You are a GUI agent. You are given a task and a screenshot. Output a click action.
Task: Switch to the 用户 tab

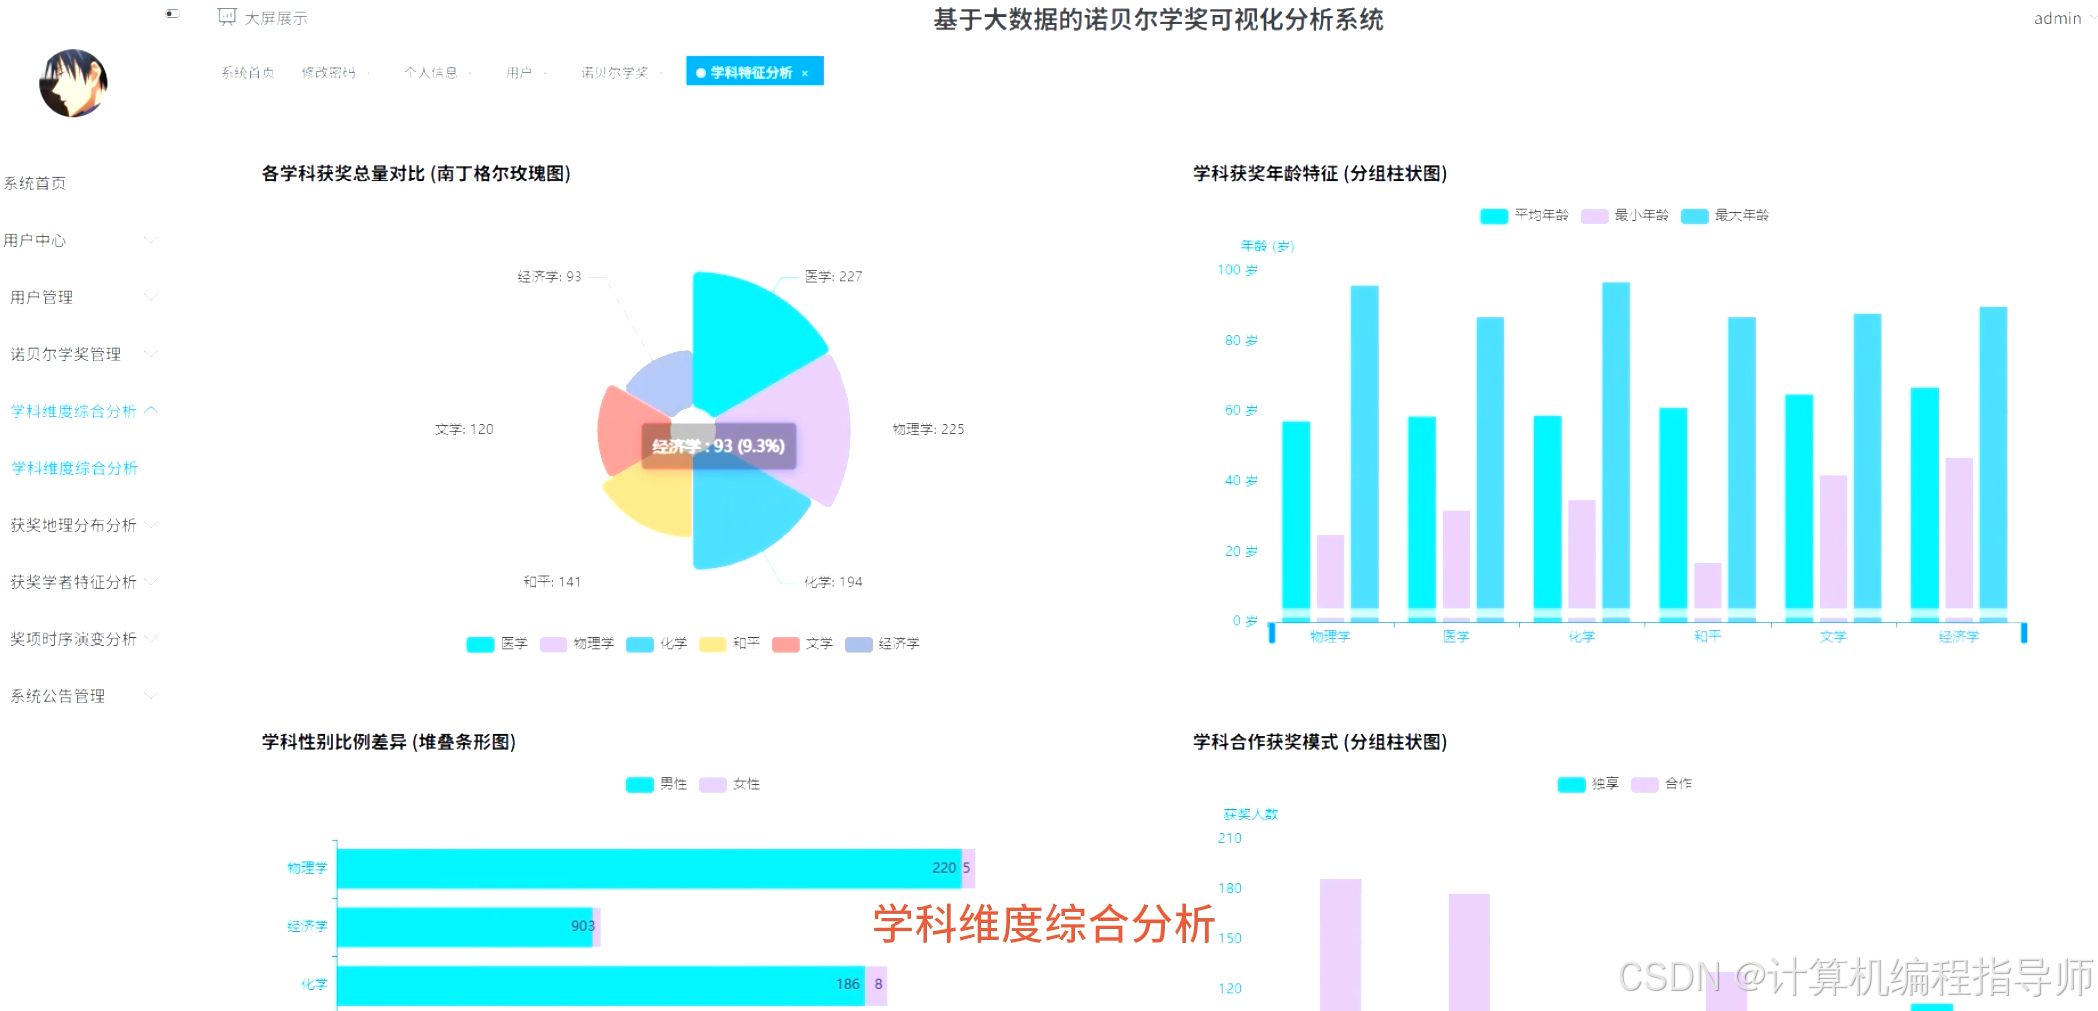click(518, 72)
